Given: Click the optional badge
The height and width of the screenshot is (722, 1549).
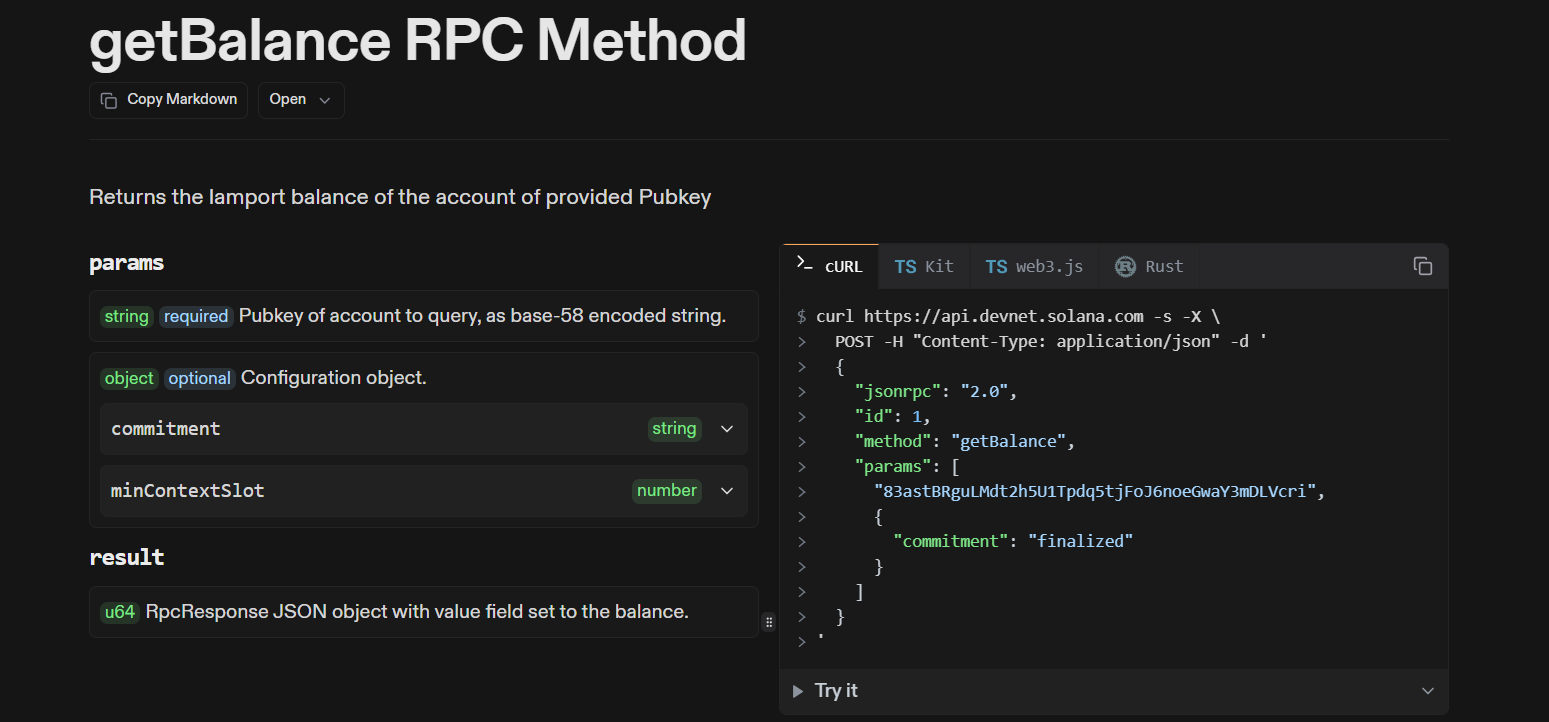Looking at the screenshot, I should tap(199, 378).
